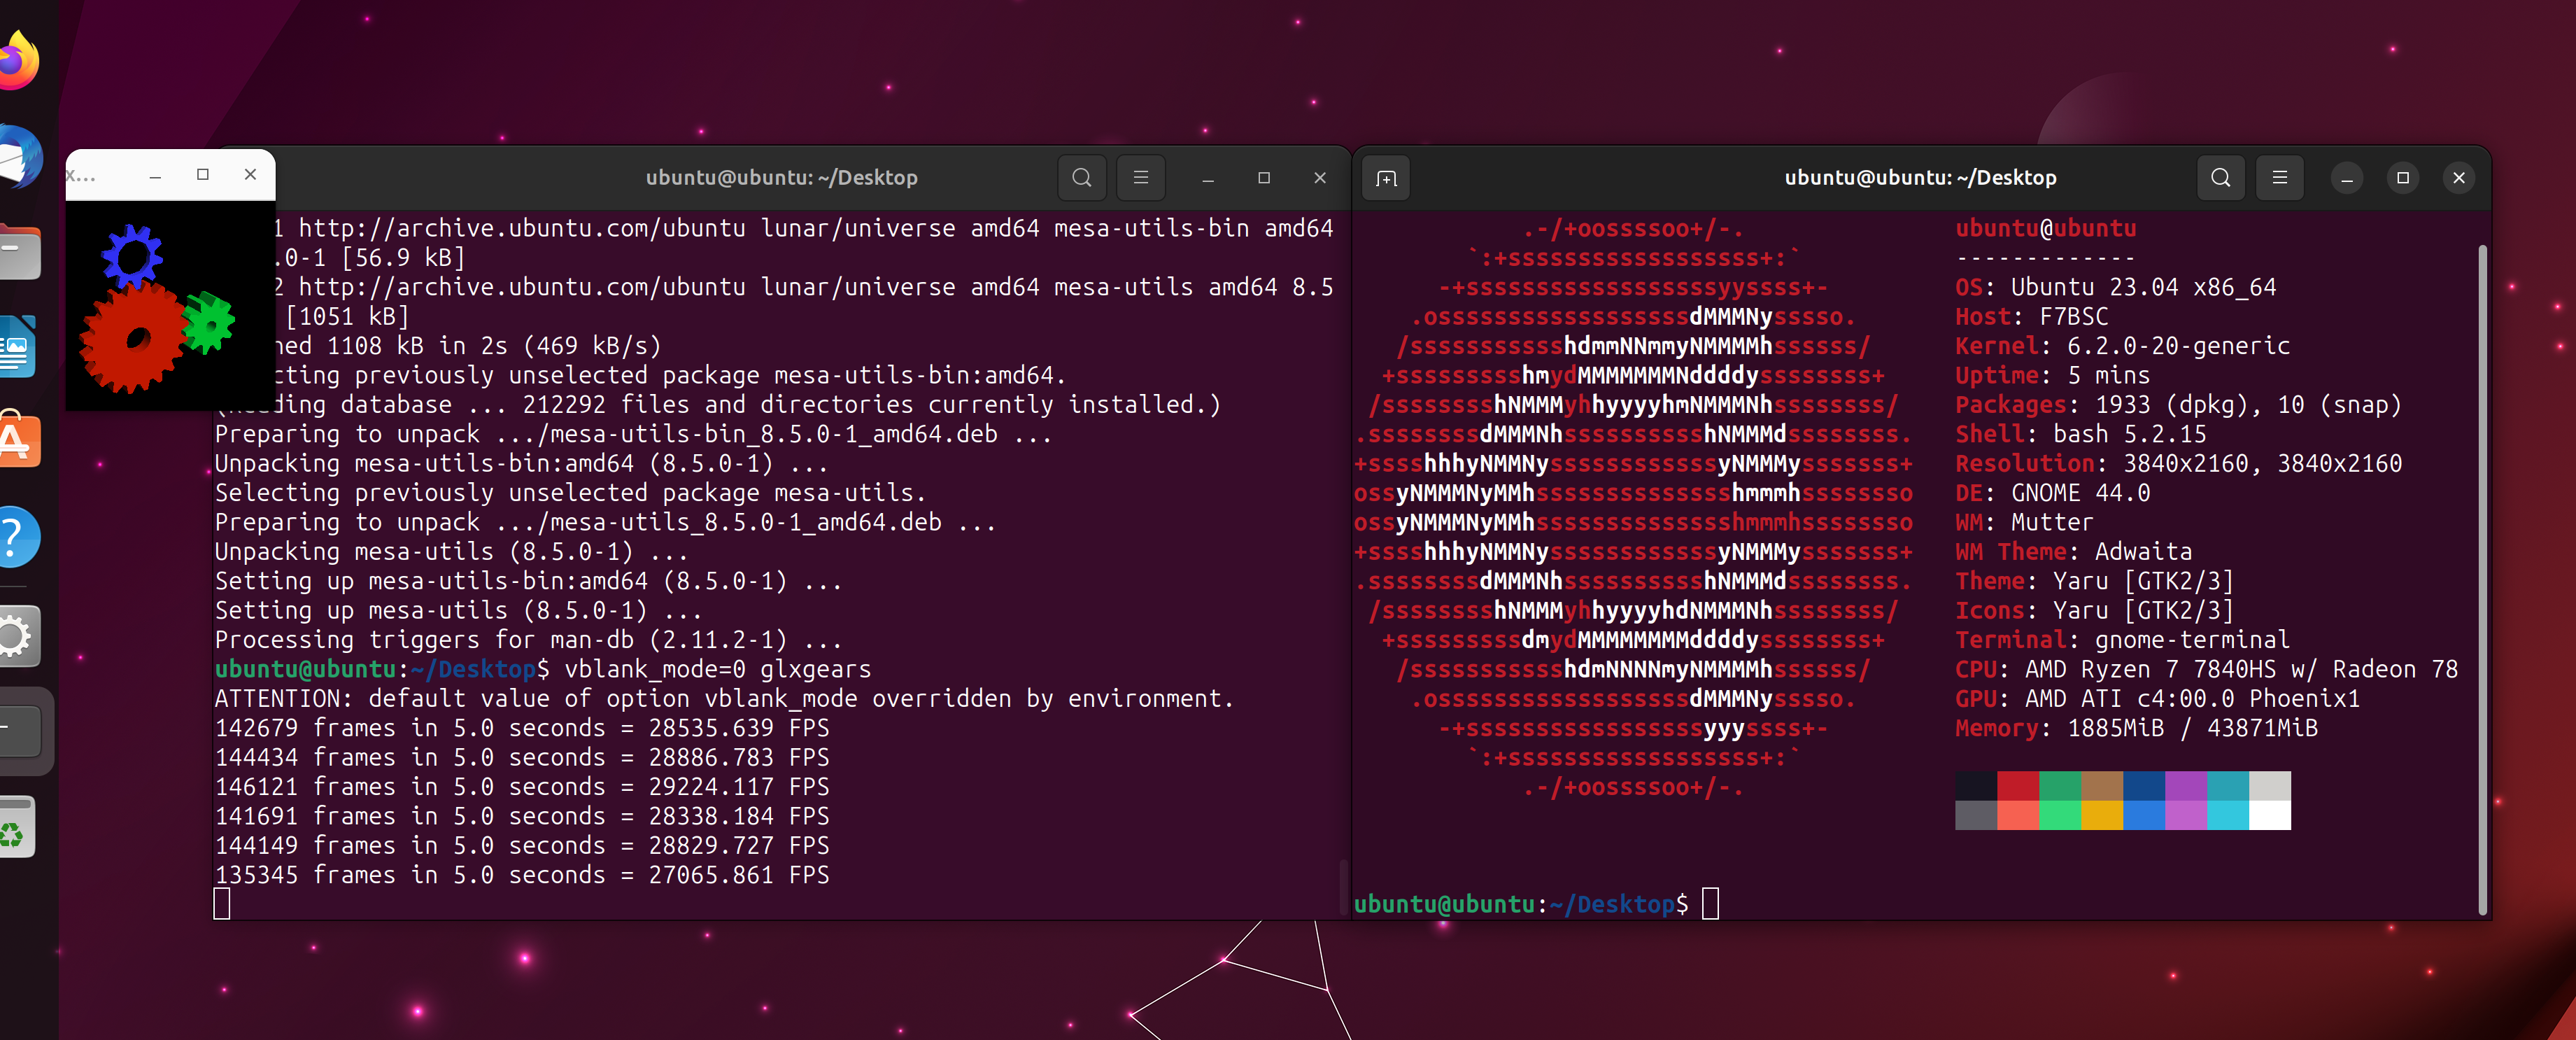Click the white color block in neofetch palette
The image size is (2576, 1040).
(x=2270, y=815)
